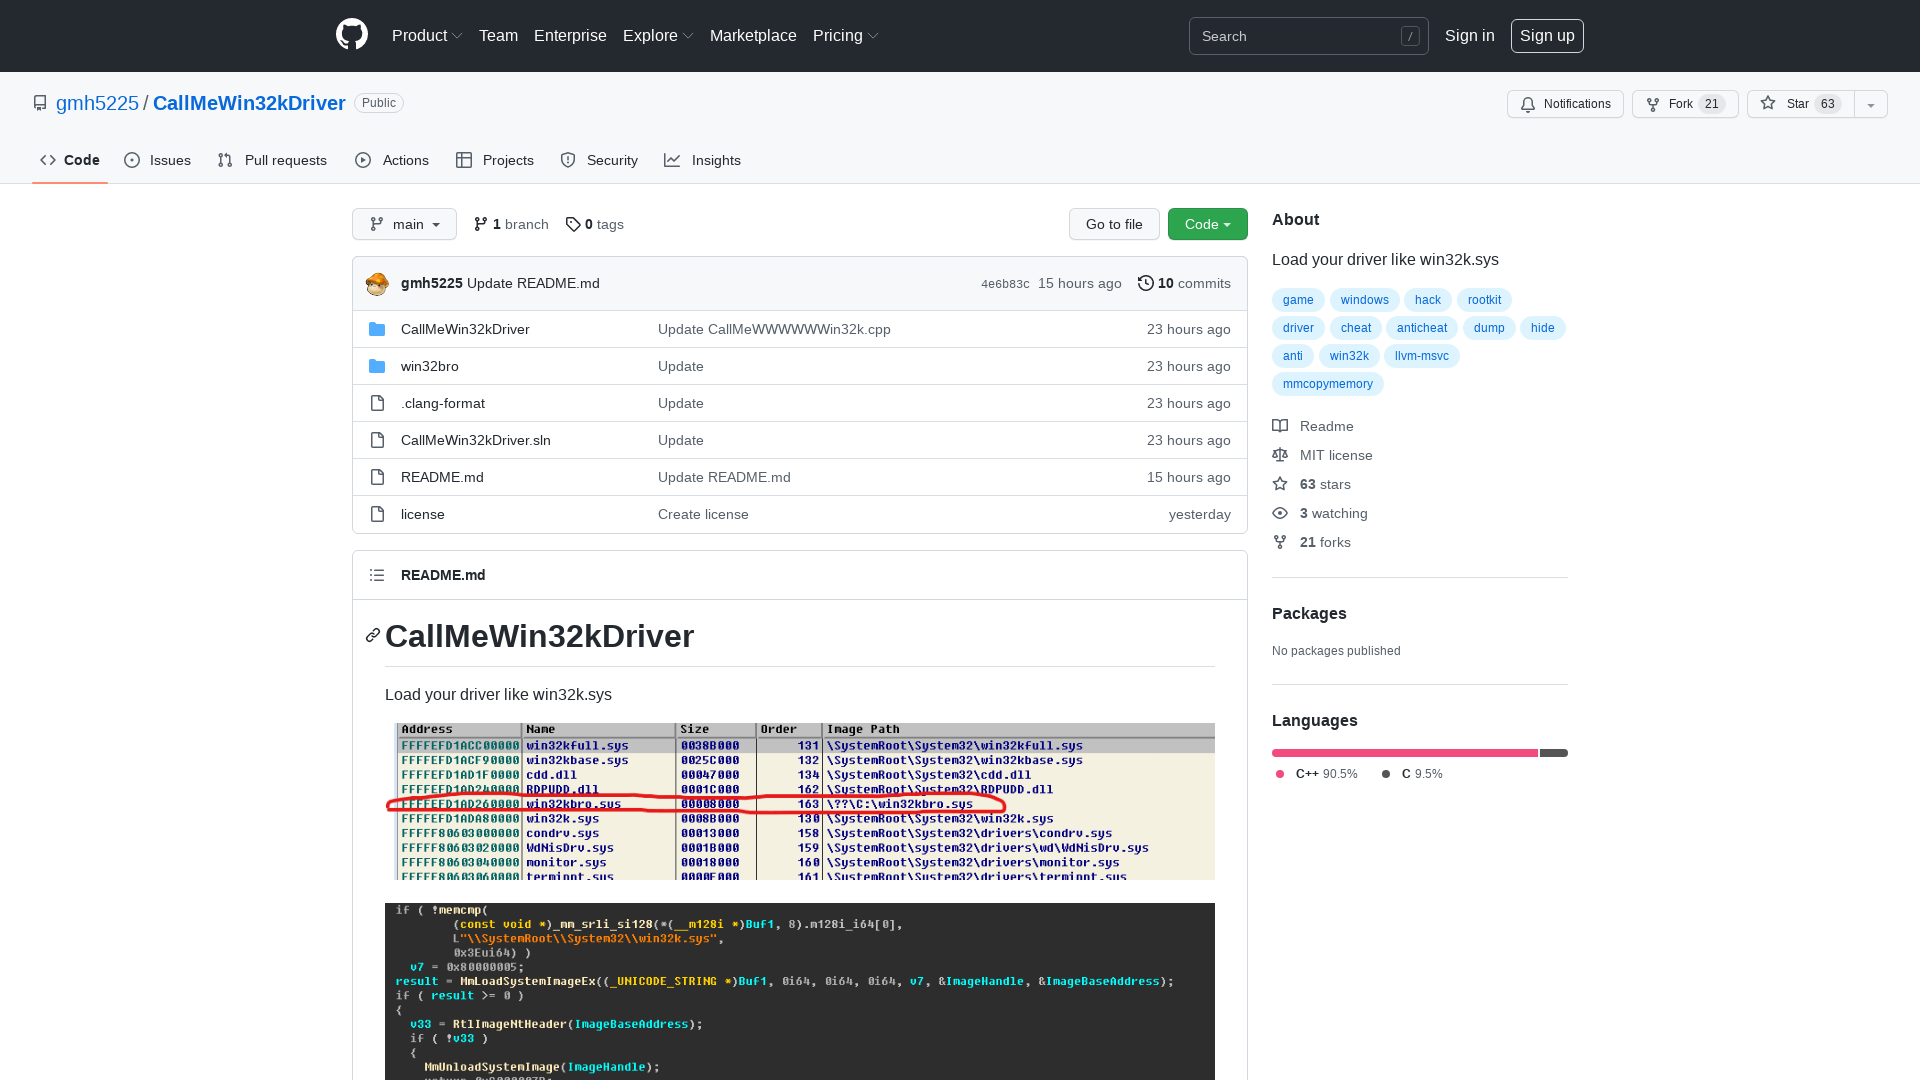Click the Actions play icon
1920x1080 pixels.
pos(364,160)
